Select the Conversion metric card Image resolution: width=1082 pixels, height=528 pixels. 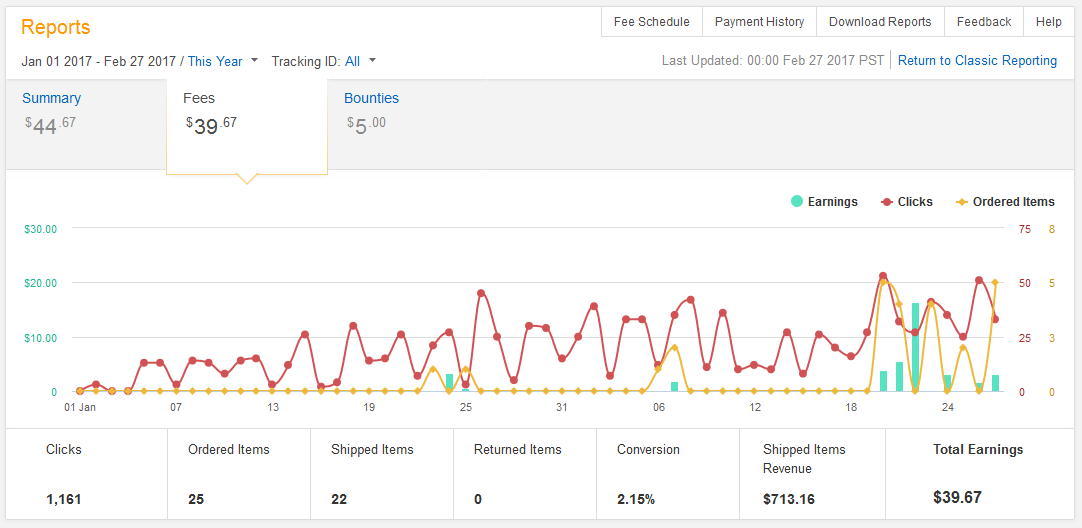pos(667,474)
